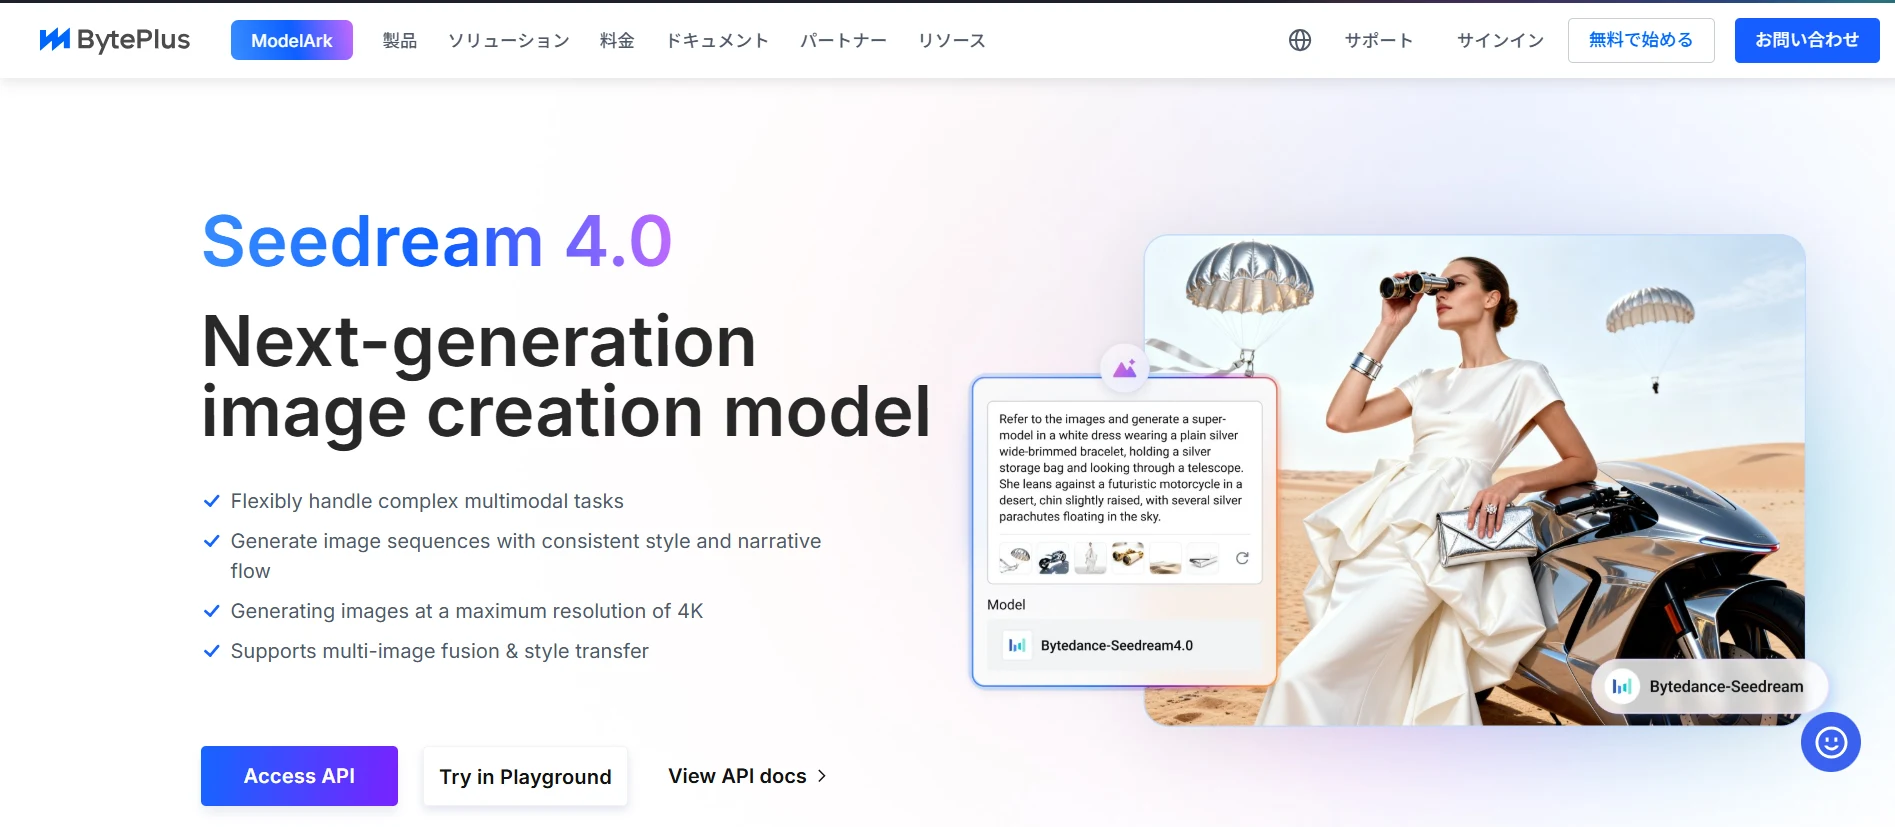Screen dimensions: 1895x827
Task: Click the arrow next to View API docs
Action: (x=822, y=776)
